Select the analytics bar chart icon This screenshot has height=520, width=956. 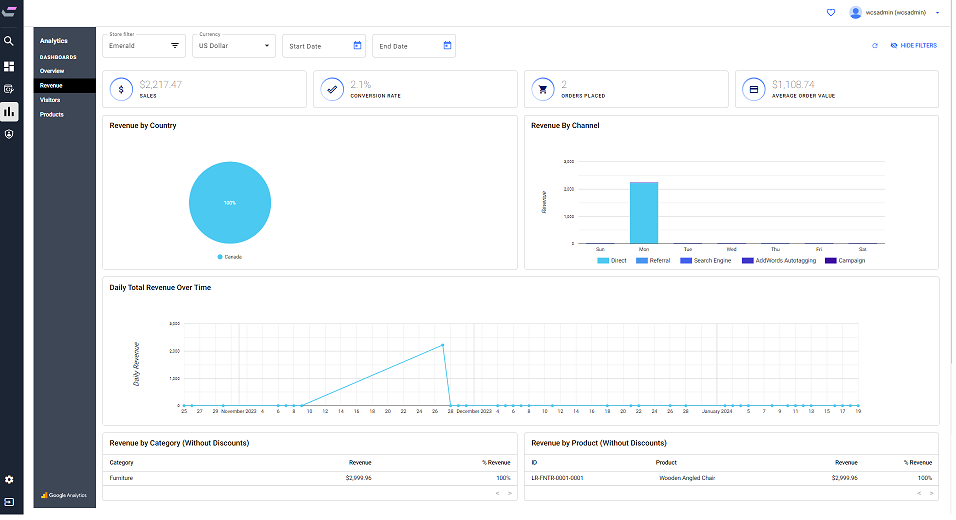[9, 112]
